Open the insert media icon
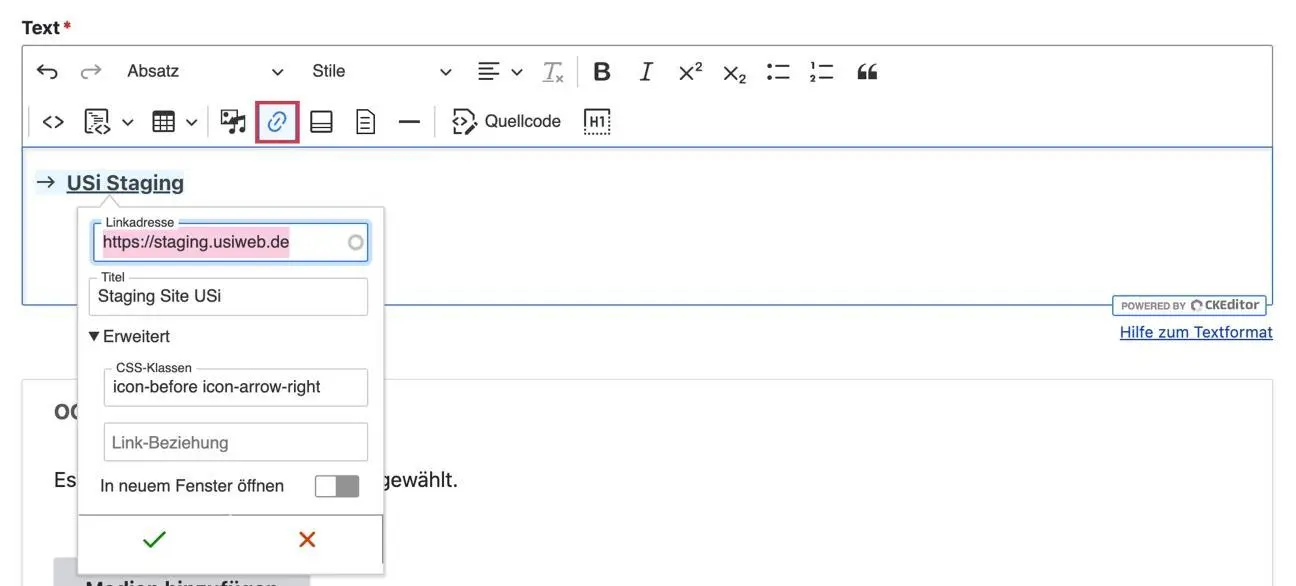The height and width of the screenshot is (586, 1296). click(x=233, y=122)
